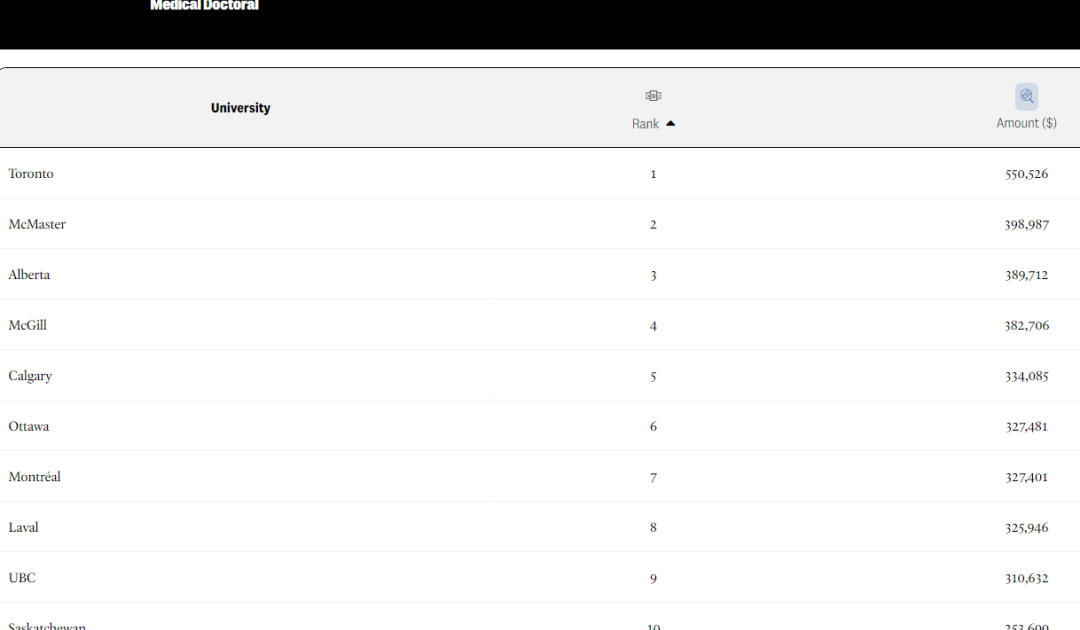This screenshot has height=630, width=1080.
Task: Select the Laval row name
Action: pyautogui.click(x=23, y=527)
